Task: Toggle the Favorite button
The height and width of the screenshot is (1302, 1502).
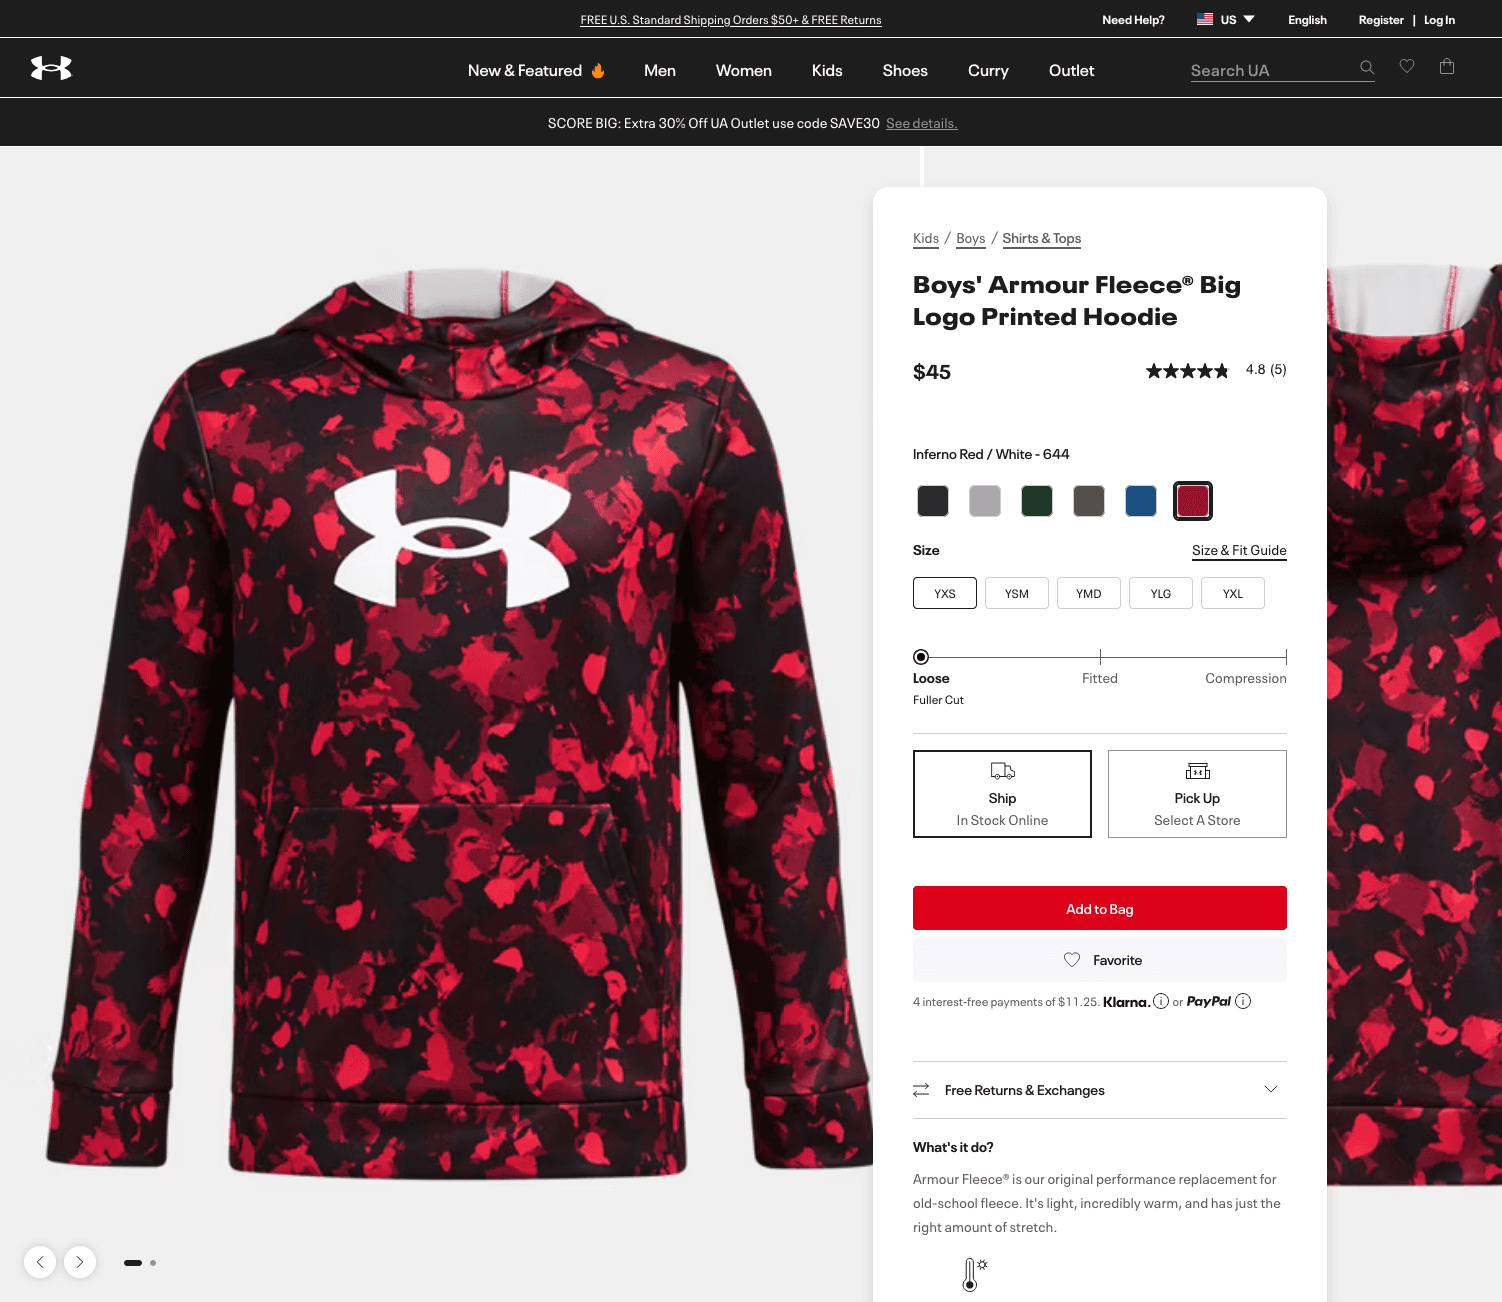Action: pyautogui.click(x=1100, y=960)
